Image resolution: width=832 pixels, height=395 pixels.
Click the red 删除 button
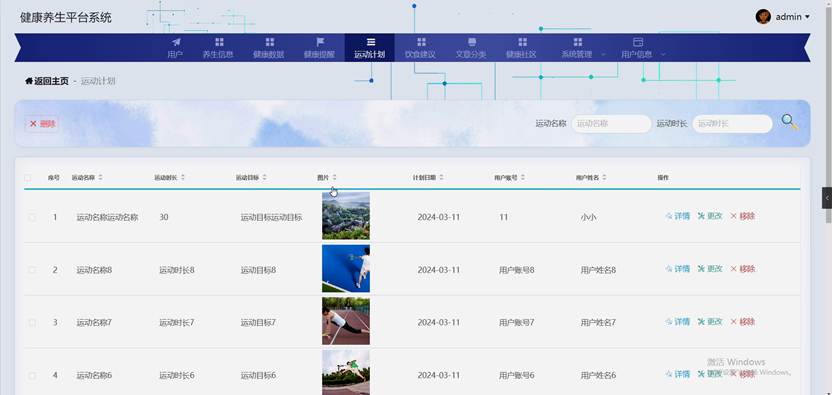pyautogui.click(x=41, y=124)
